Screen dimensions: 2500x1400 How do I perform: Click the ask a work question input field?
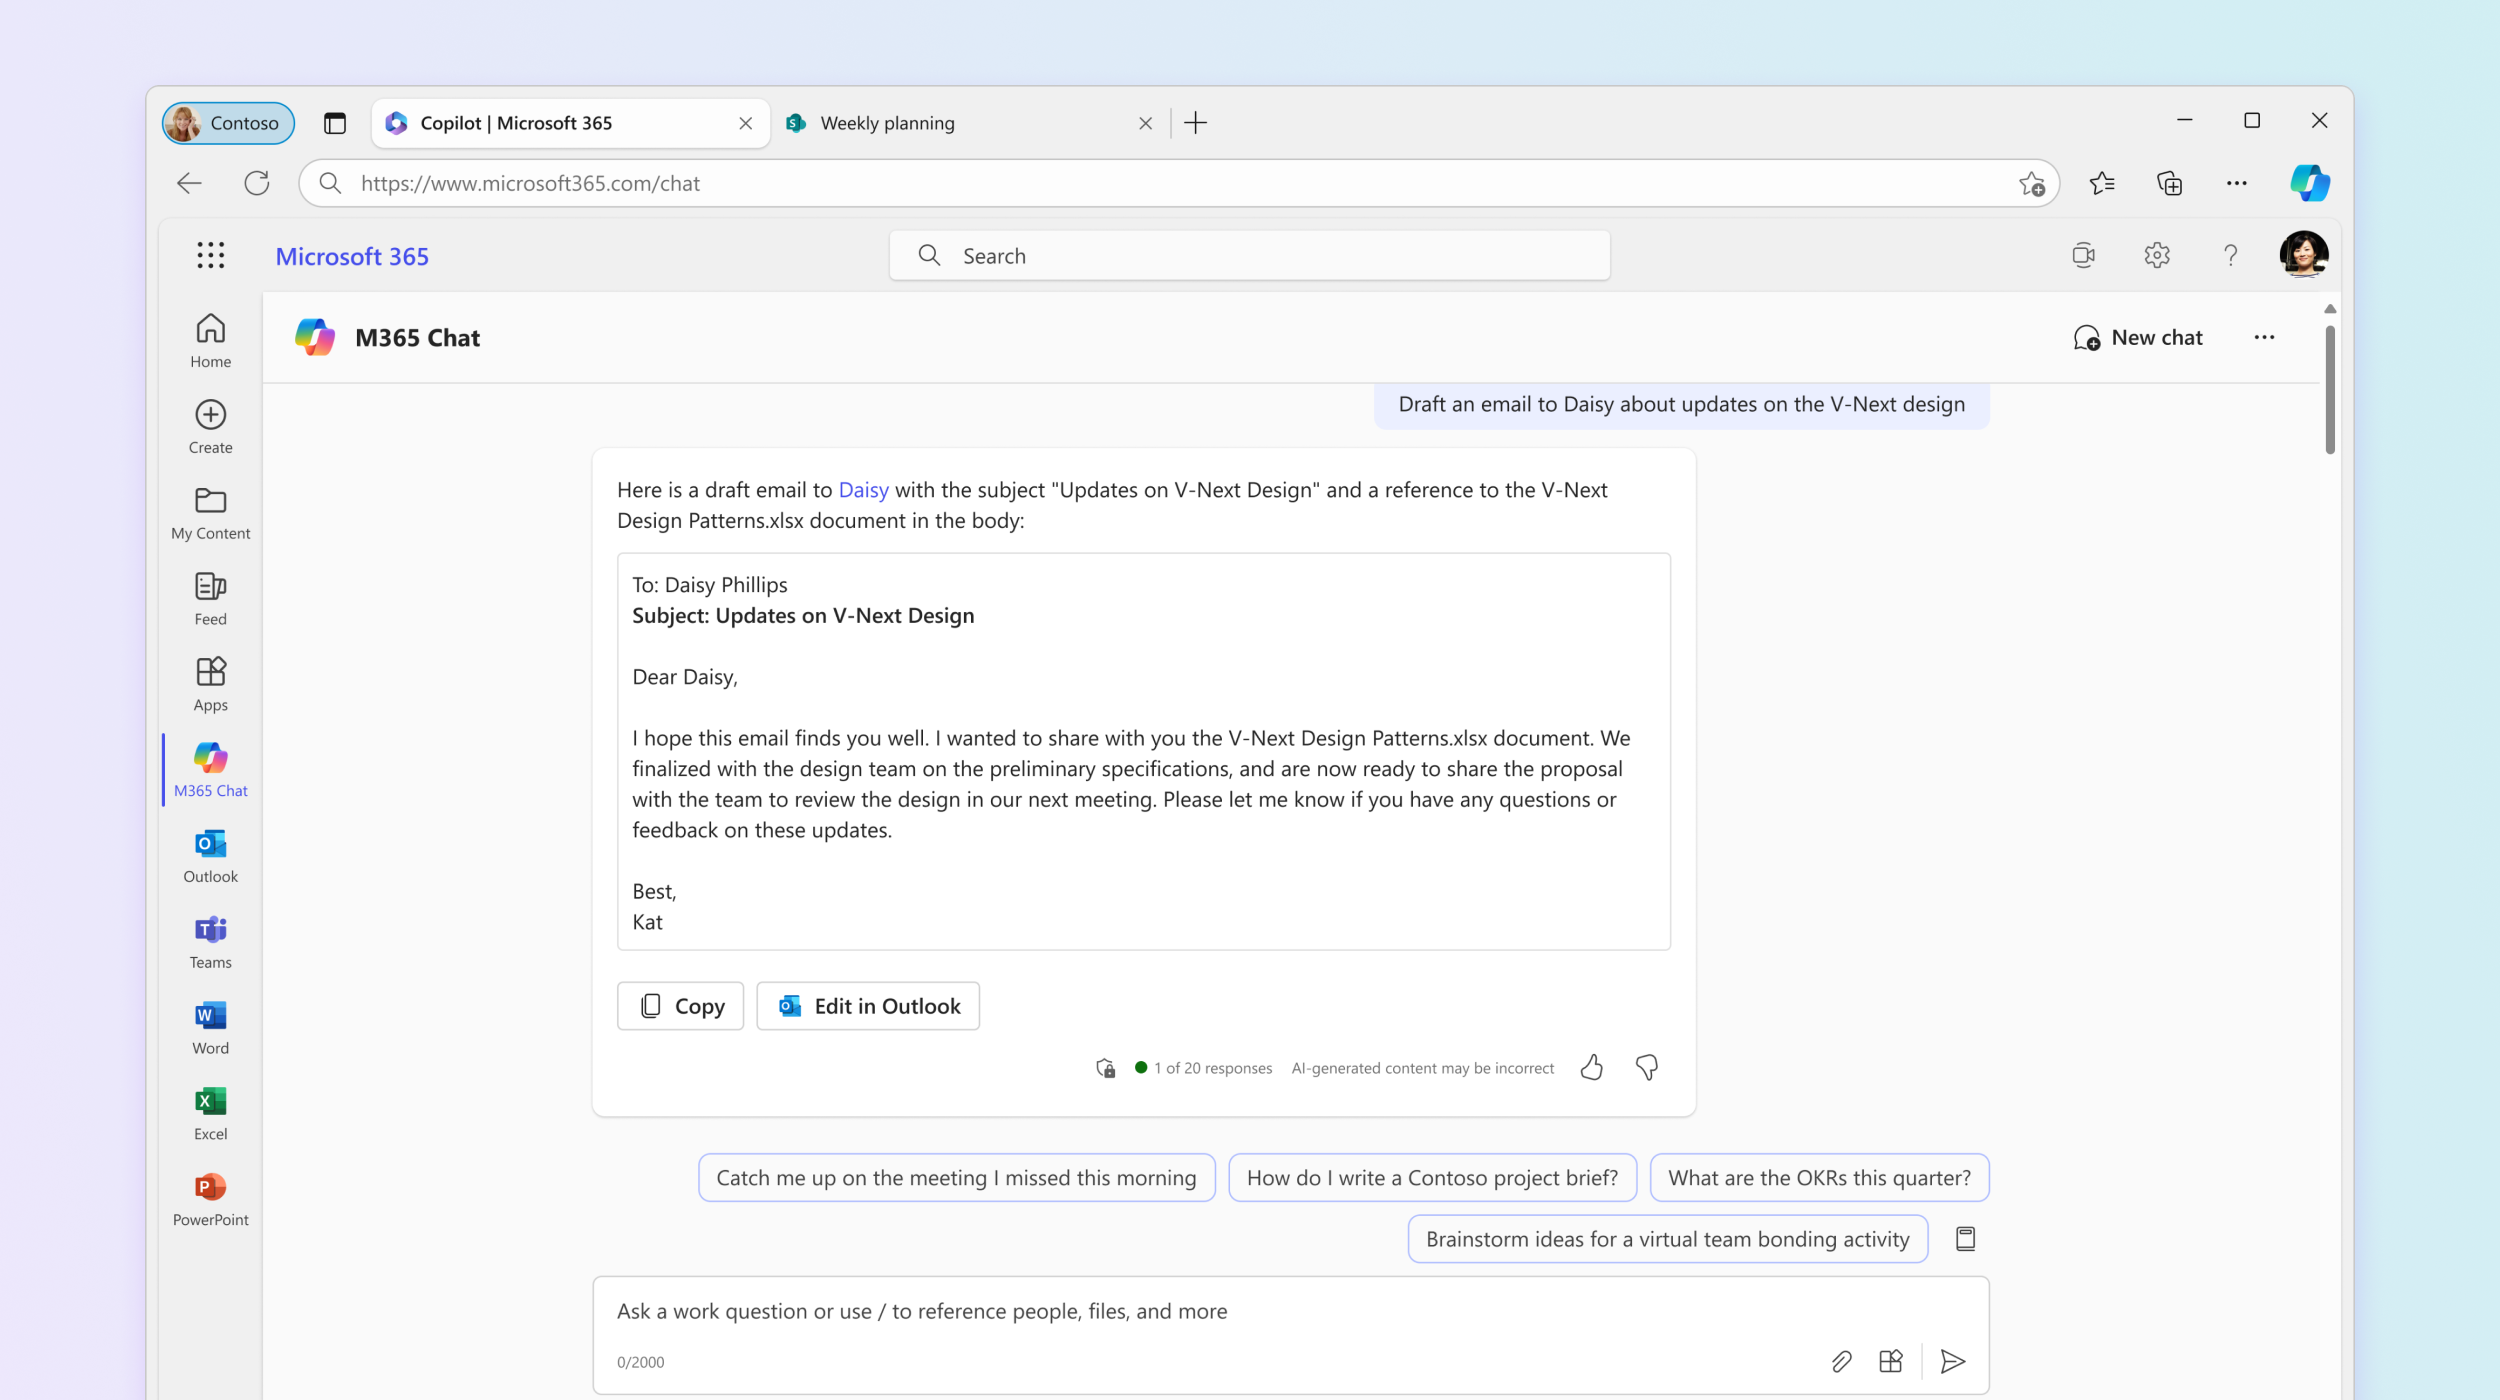coord(1291,1311)
